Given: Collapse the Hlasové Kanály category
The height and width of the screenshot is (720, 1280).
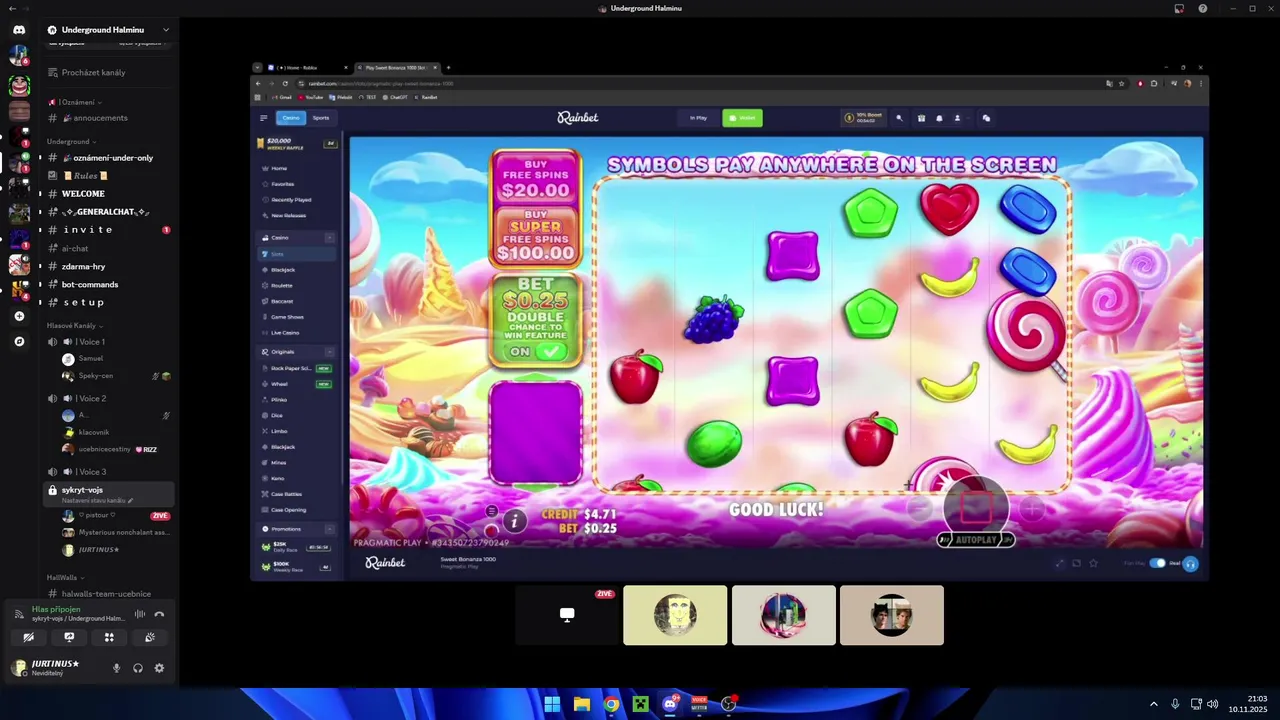Looking at the screenshot, I should (75, 325).
